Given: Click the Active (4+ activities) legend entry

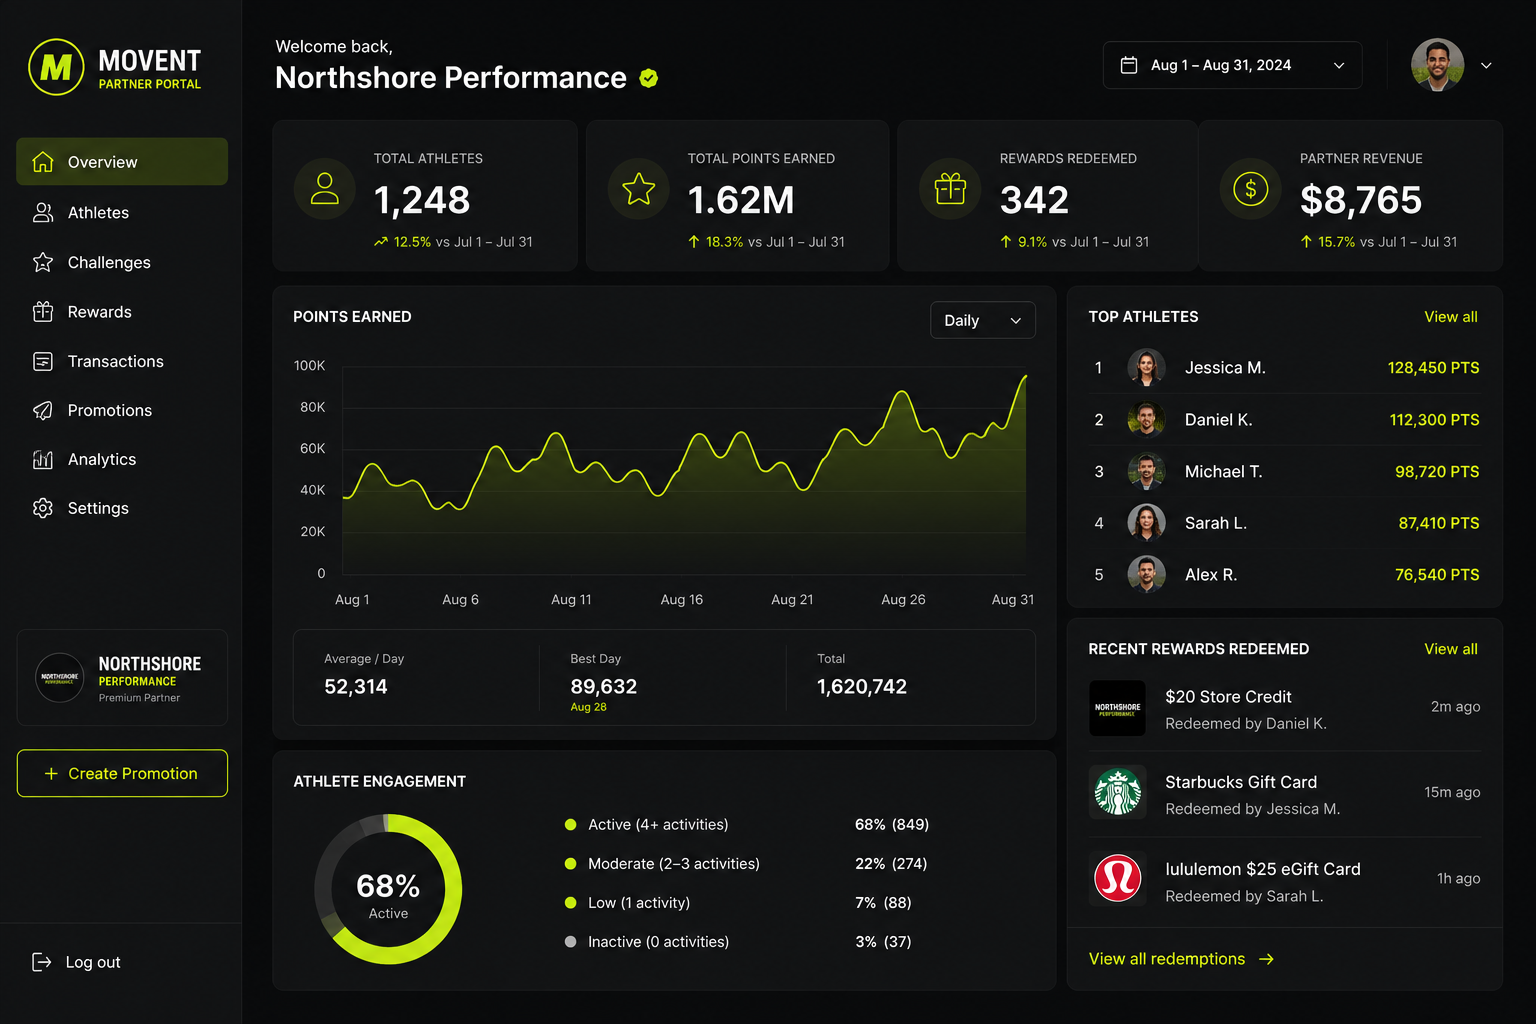Looking at the screenshot, I should coord(647,825).
